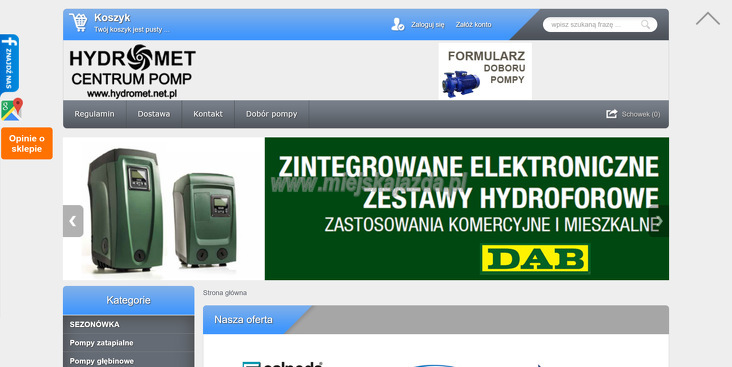Image resolution: width=732 pixels, height=367 pixels.
Task: Open the Kontakt menu item
Action: (208, 114)
